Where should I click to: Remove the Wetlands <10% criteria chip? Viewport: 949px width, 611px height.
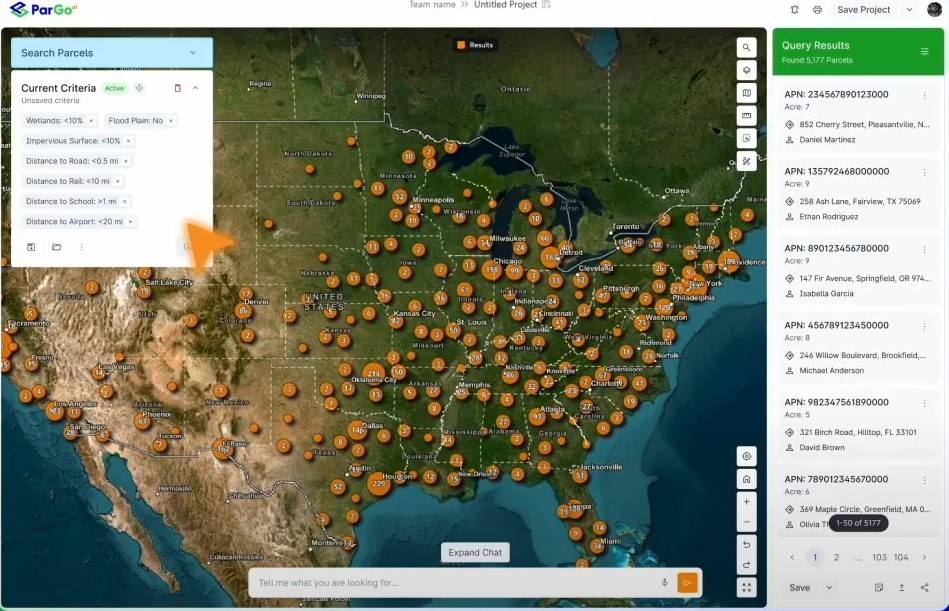(92, 121)
